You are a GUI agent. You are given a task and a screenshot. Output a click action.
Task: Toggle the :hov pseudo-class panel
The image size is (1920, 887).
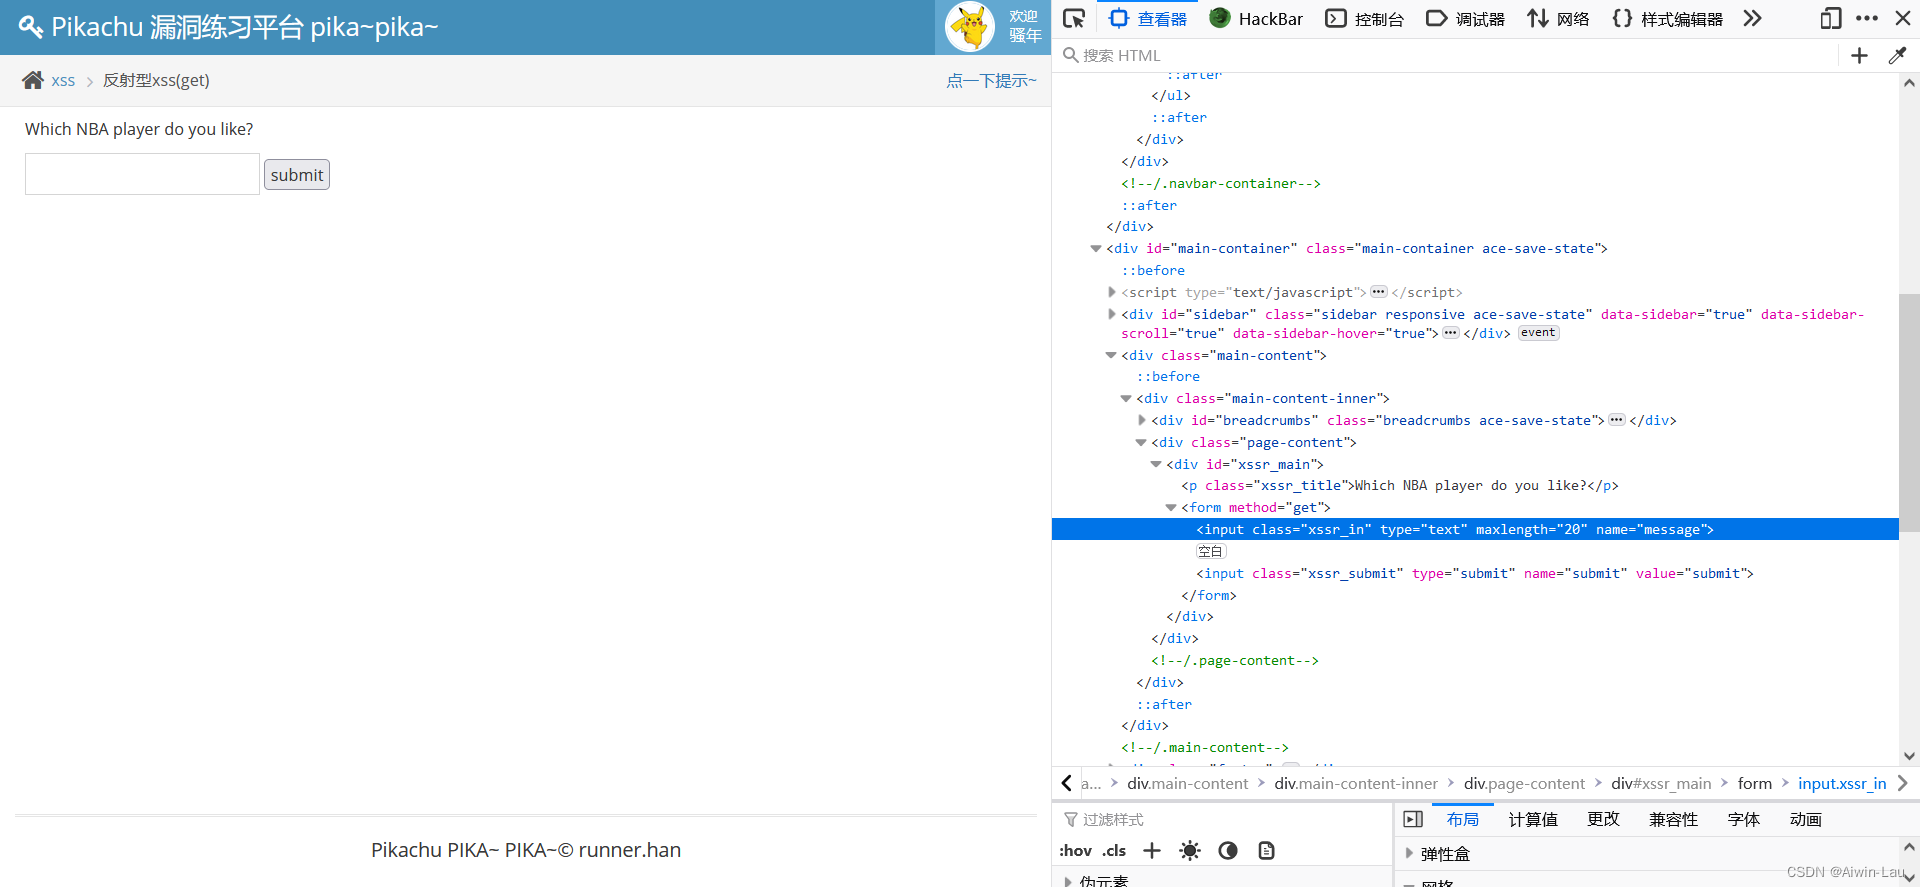pyautogui.click(x=1075, y=851)
